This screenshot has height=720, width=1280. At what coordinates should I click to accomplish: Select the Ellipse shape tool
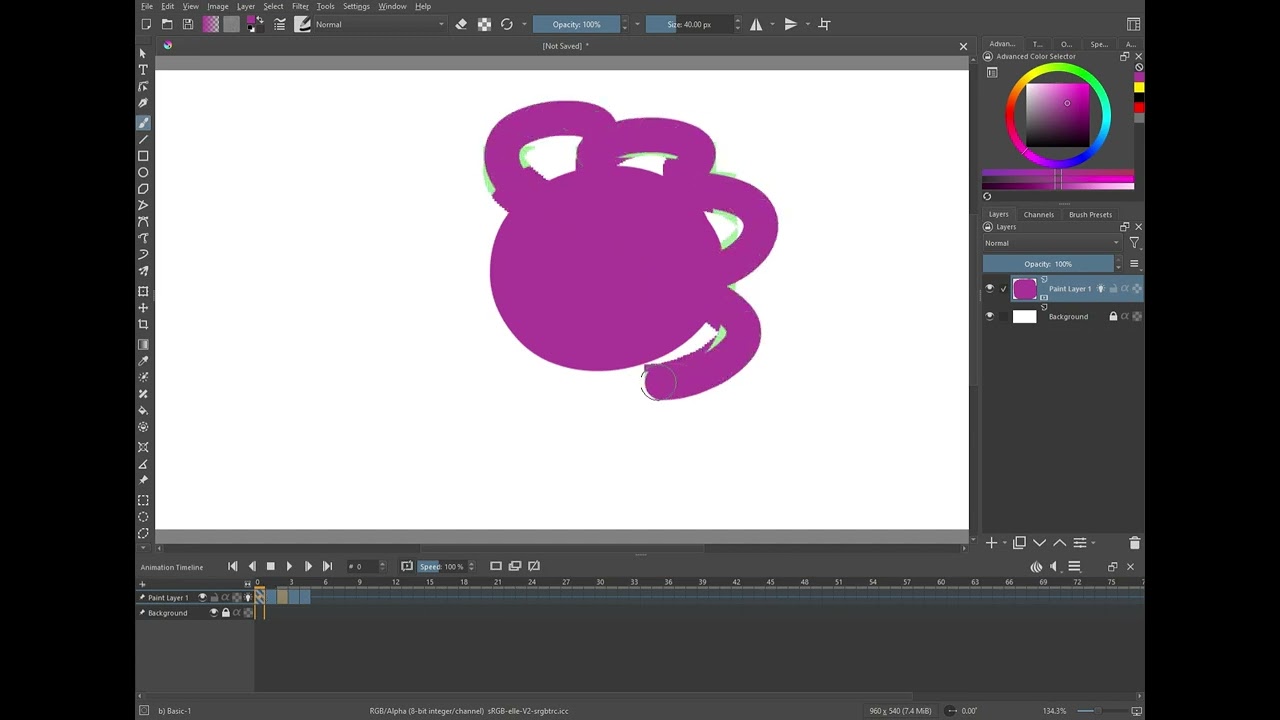[x=143, y=172]
